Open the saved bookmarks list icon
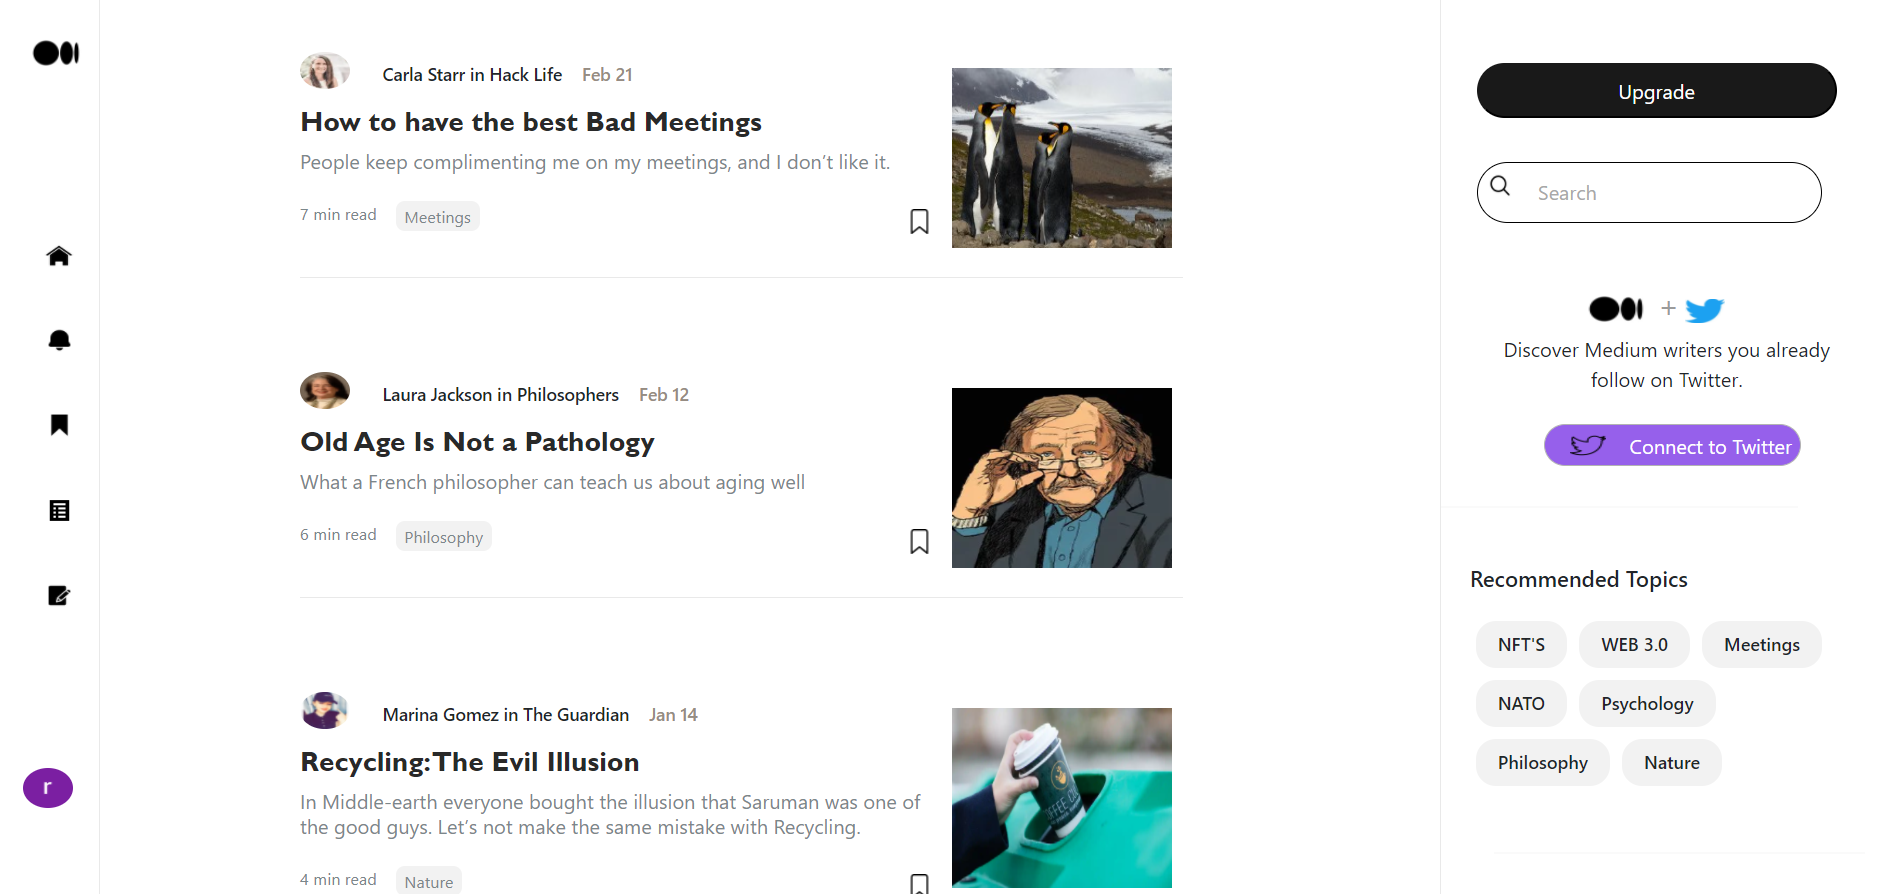 (59, 425)
